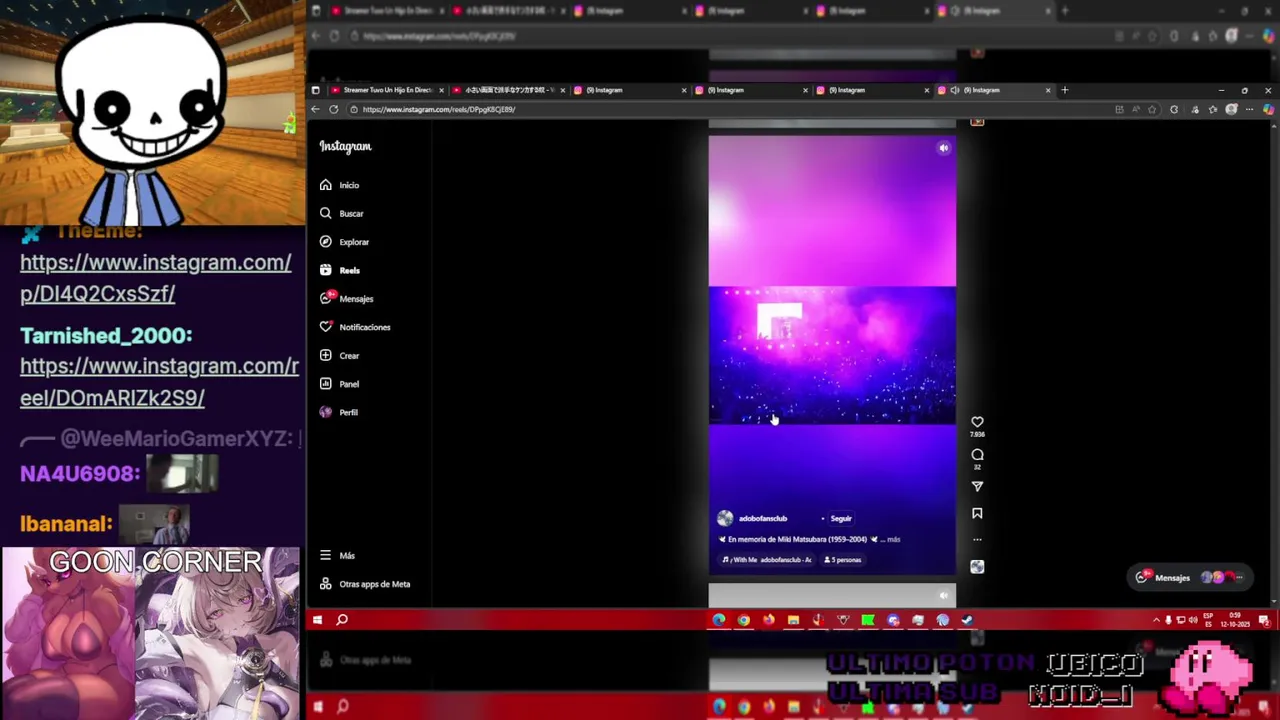
Task: Switch ESP keyboard language indicator
Action: pos(1208,620)
